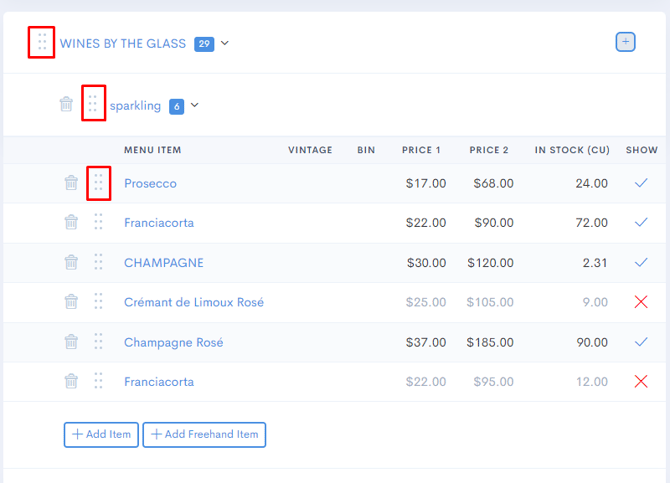Toggle show checkmark for Prosecco
Screen dimensions: 670x483
pyautogui.click(x=641, y=183)
